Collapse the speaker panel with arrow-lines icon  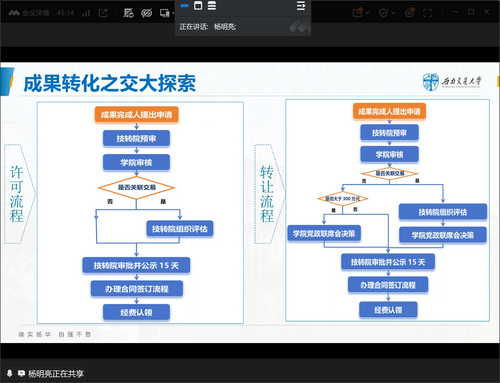click(301, 6)
